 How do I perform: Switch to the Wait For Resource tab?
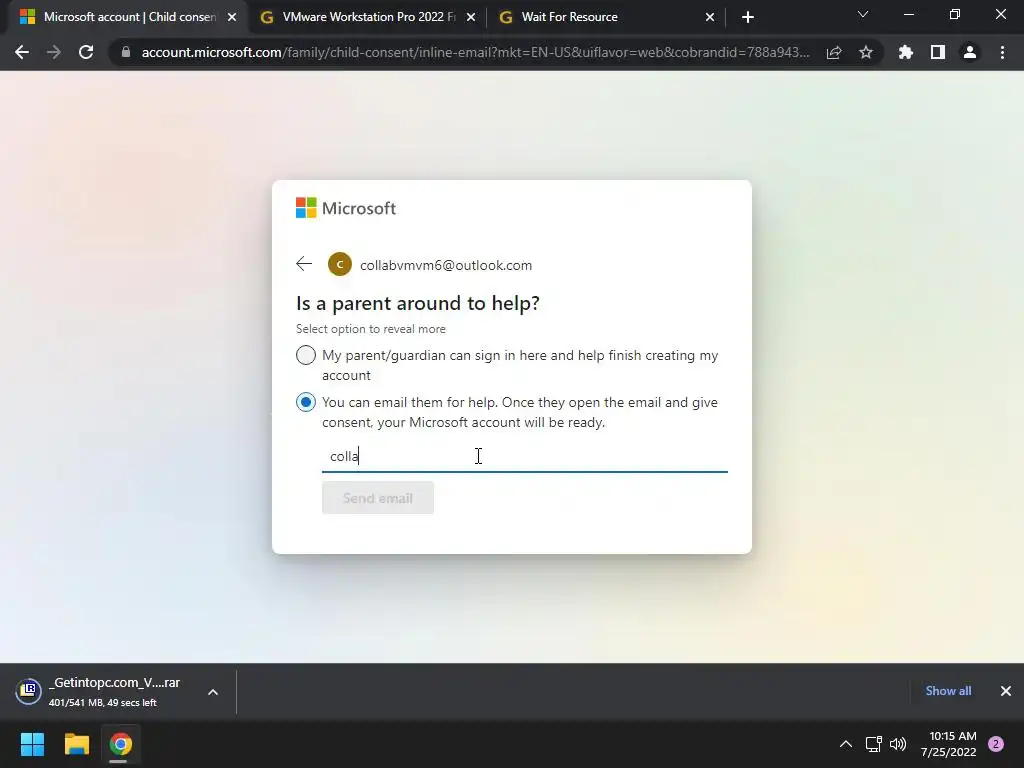pos(606,17)
